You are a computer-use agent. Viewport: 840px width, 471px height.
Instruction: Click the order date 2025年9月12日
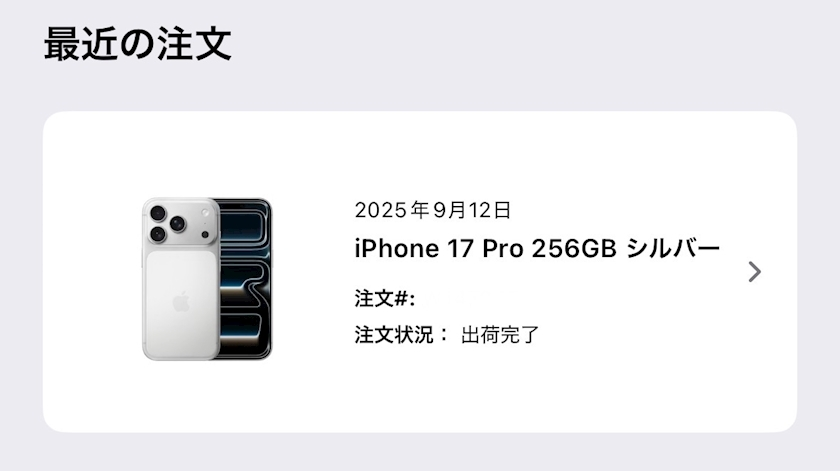(x=432, y=210)
